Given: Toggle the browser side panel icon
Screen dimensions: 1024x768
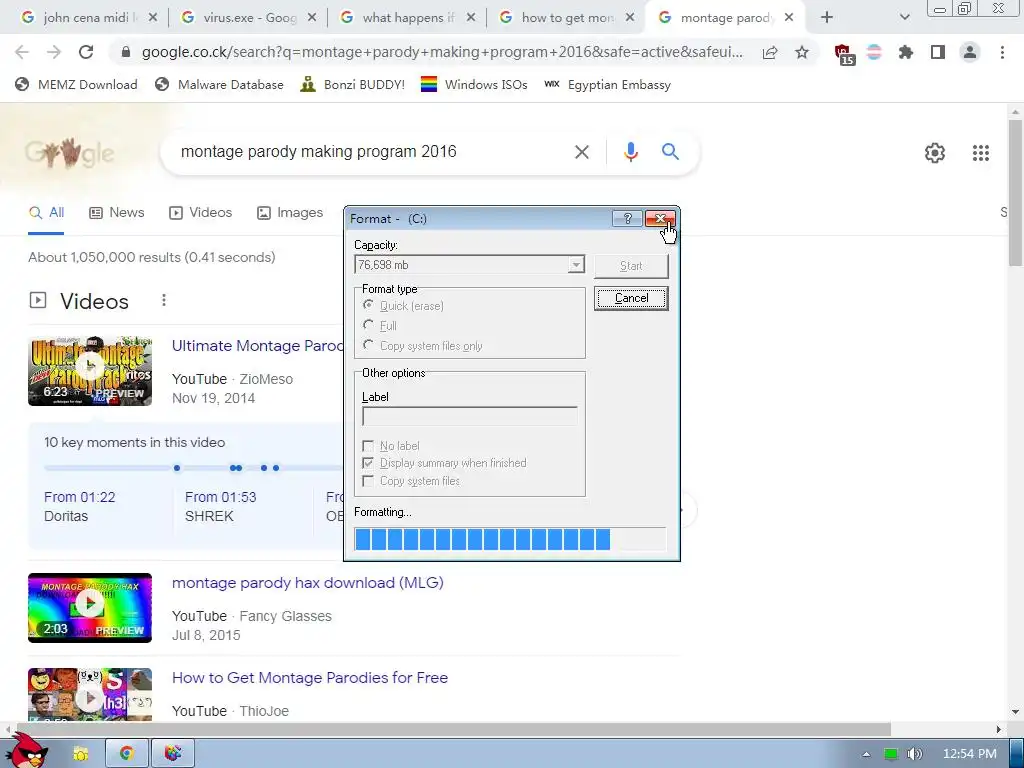Looking at the screenshot, I should 938,52.
